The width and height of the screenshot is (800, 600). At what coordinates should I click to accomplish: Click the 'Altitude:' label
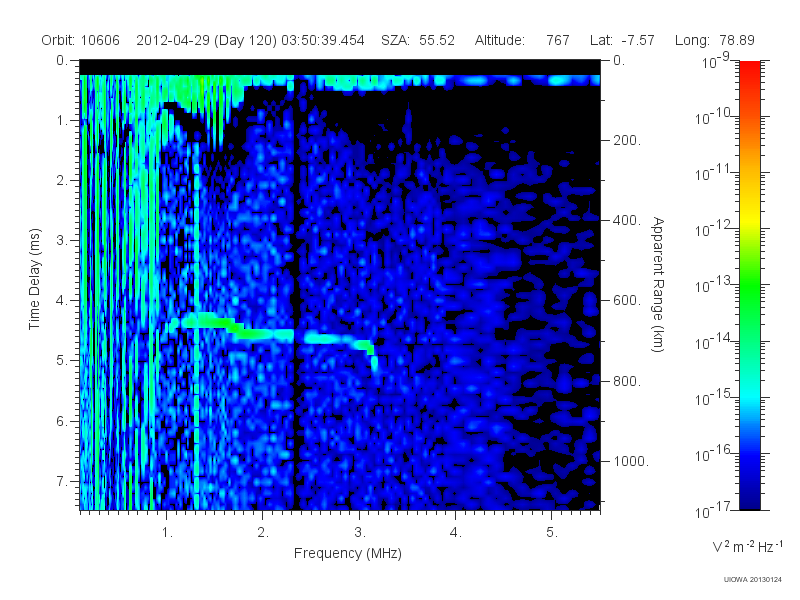tap(499, 40)
